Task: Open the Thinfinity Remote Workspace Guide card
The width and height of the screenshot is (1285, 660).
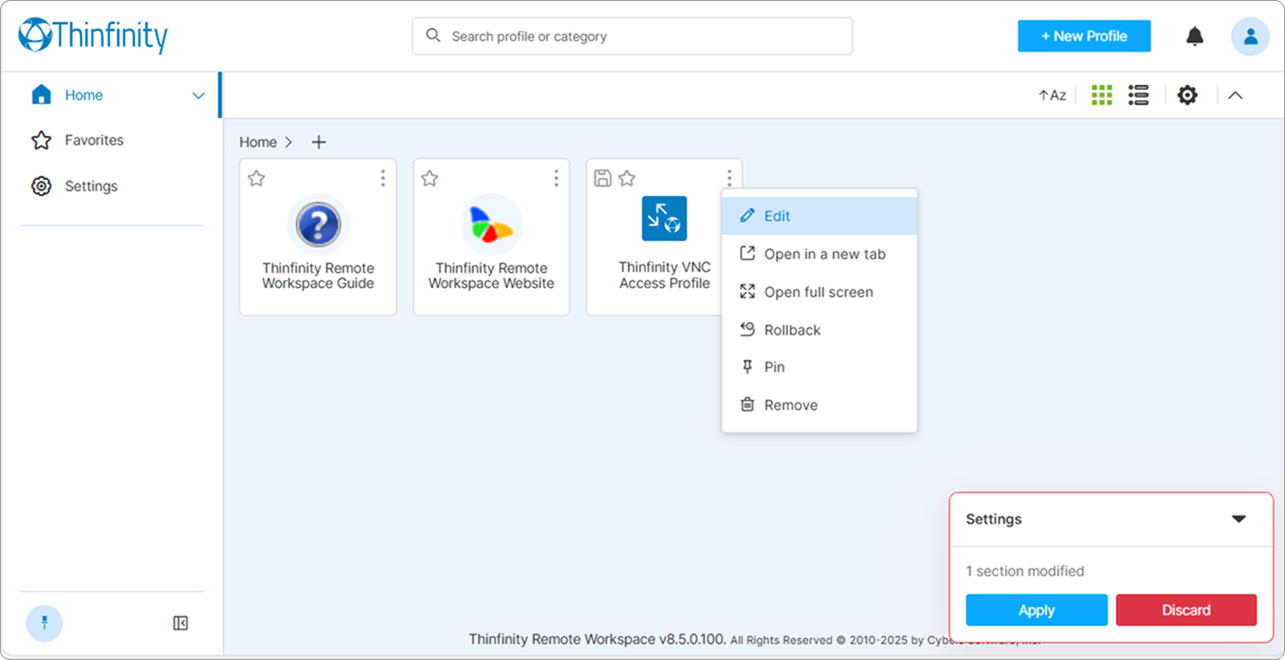Action: point(318,237)
